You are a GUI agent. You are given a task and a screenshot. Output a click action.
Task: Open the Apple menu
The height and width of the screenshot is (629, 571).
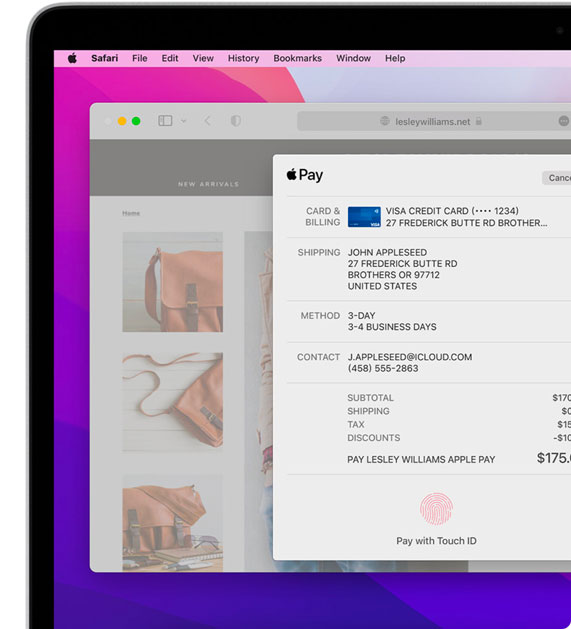pyautogui.click(x=72, y=58)
